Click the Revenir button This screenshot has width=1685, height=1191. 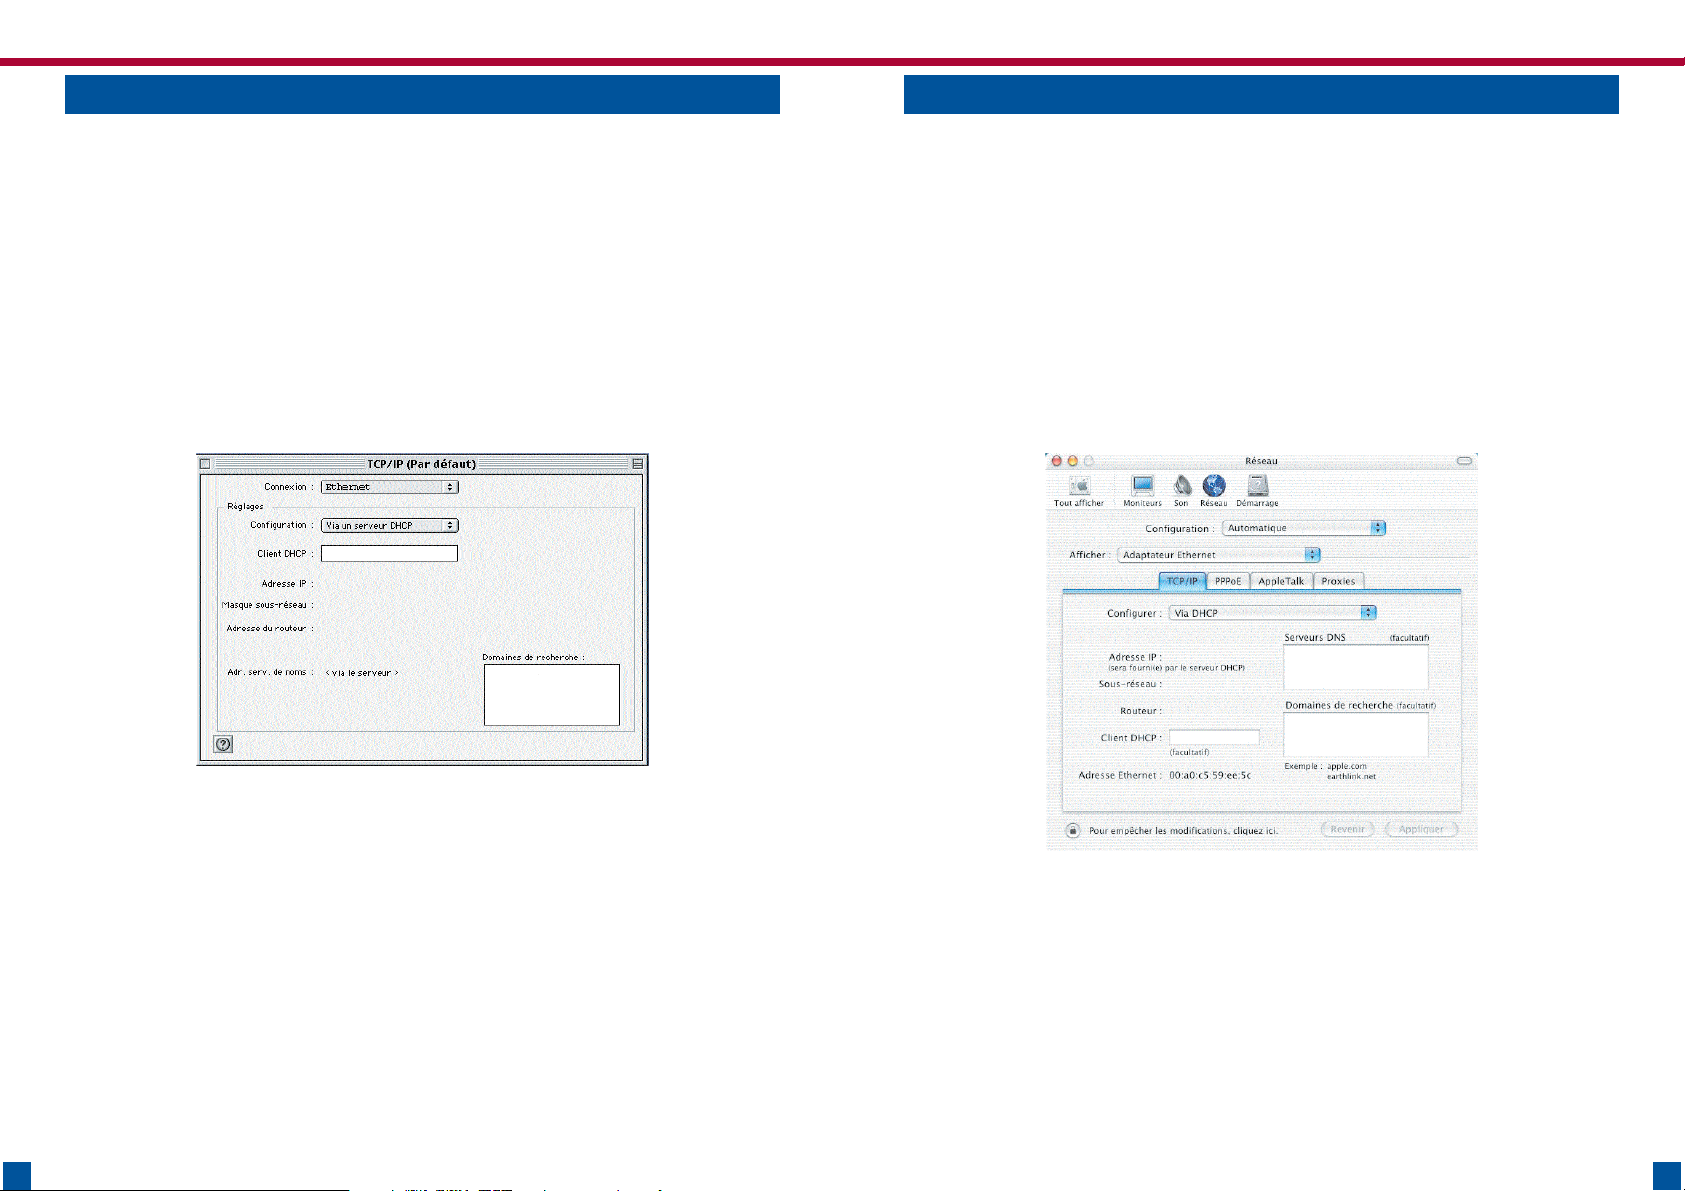coord(1347,829)
